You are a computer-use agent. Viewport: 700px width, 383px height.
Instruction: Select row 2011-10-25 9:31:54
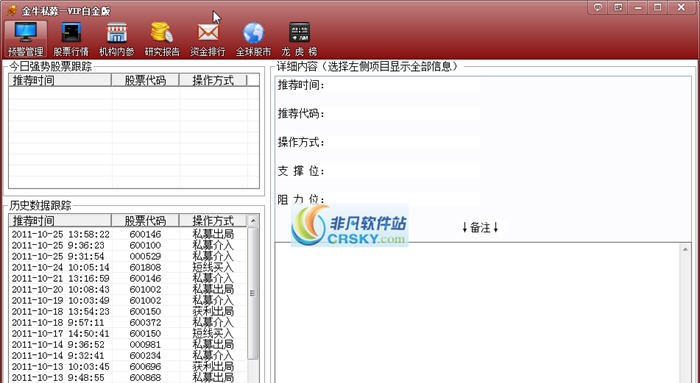(128, 256)
